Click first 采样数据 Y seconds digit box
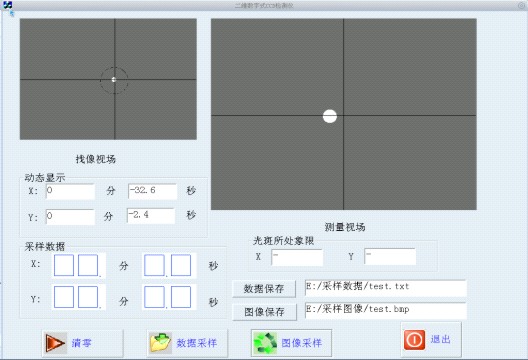The height and width of the screenshot is (360, 528). point(154,297)
